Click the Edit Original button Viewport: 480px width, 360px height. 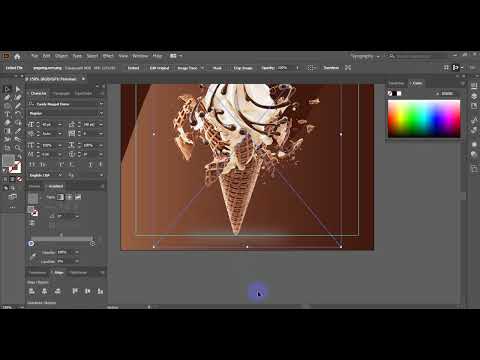[x=159, y=68]
